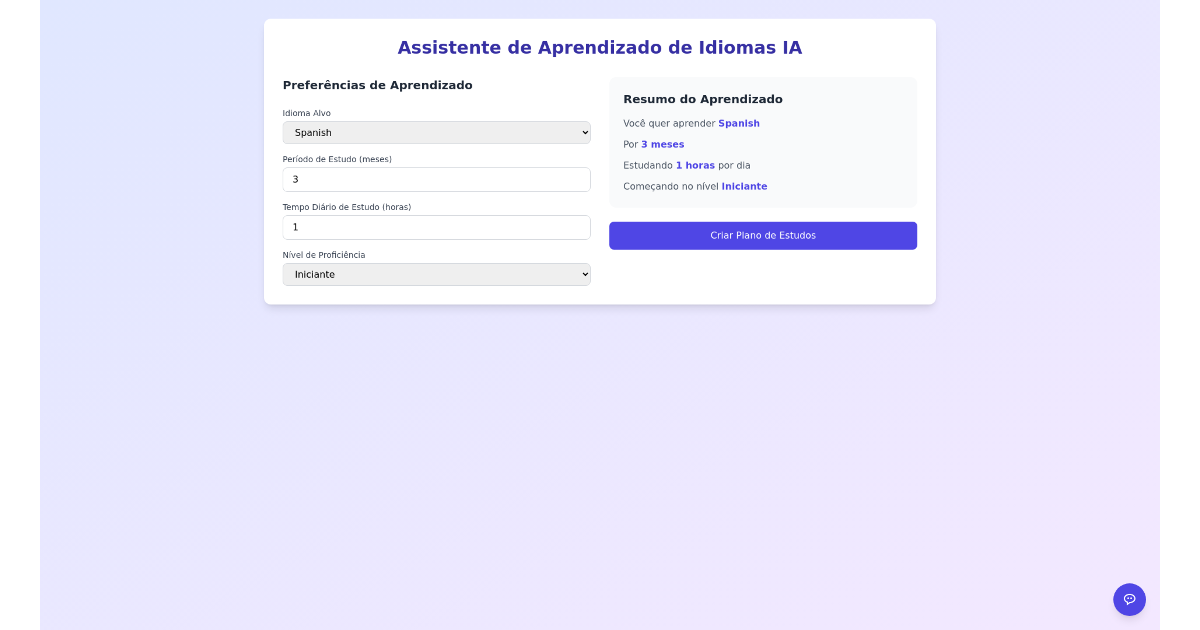
Task: Open the Idioma Alvo dropdown showing Spanish
Action: pyautogui.click(x=436, y=132)
